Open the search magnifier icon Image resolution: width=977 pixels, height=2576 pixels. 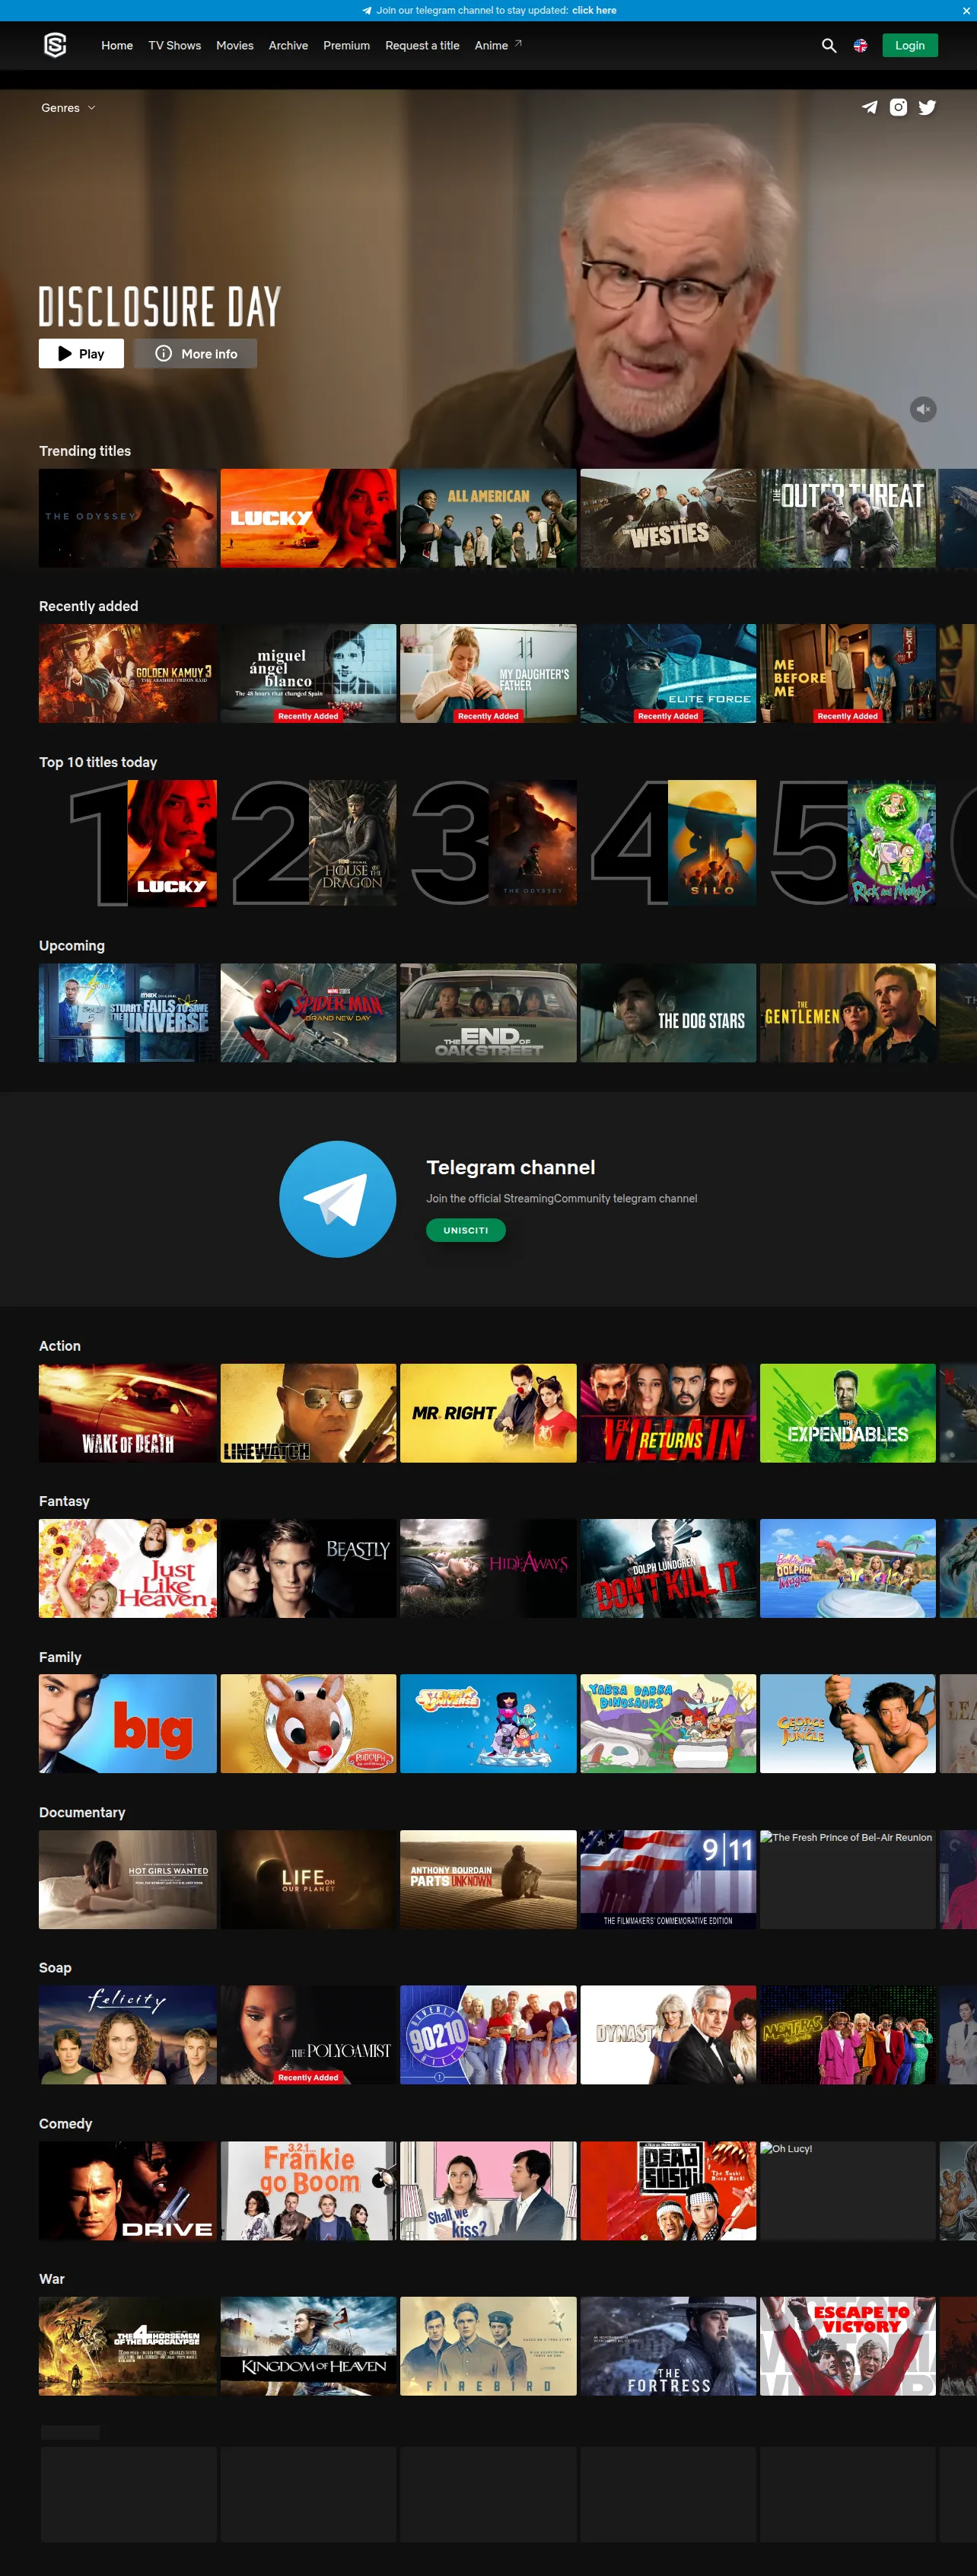click(x=829, y=45)
